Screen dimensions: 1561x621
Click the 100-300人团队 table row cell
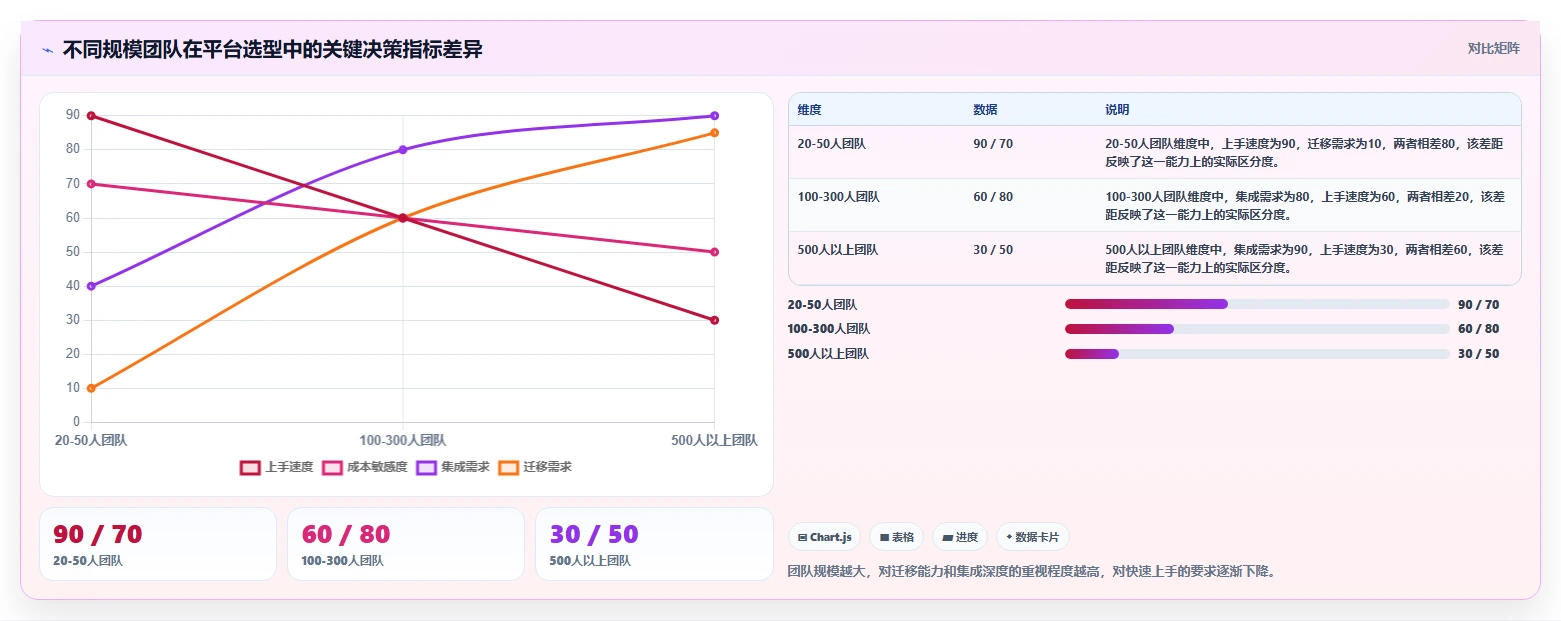[x=839, y=197]
